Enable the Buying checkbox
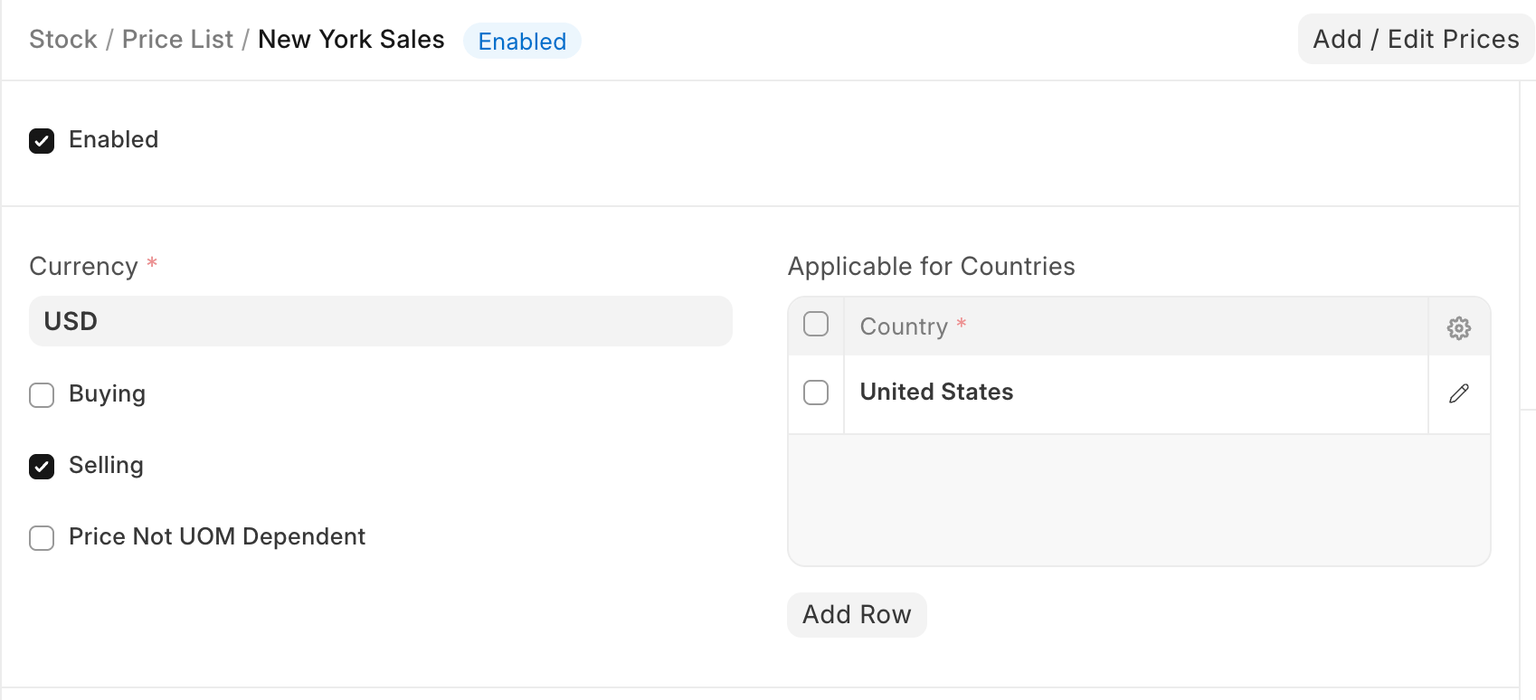 point(41,395)
